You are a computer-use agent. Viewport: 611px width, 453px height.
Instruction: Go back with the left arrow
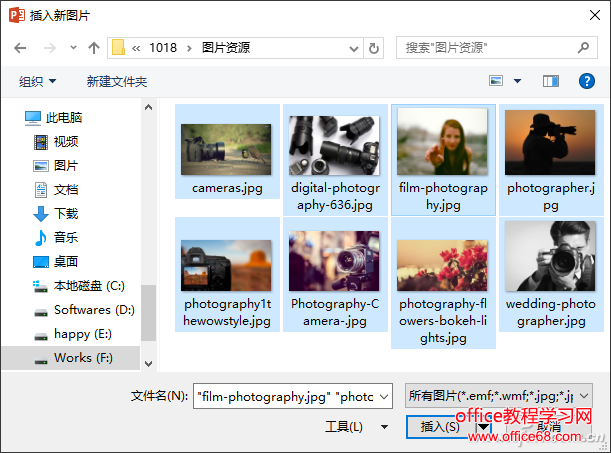tap(20, 48)
